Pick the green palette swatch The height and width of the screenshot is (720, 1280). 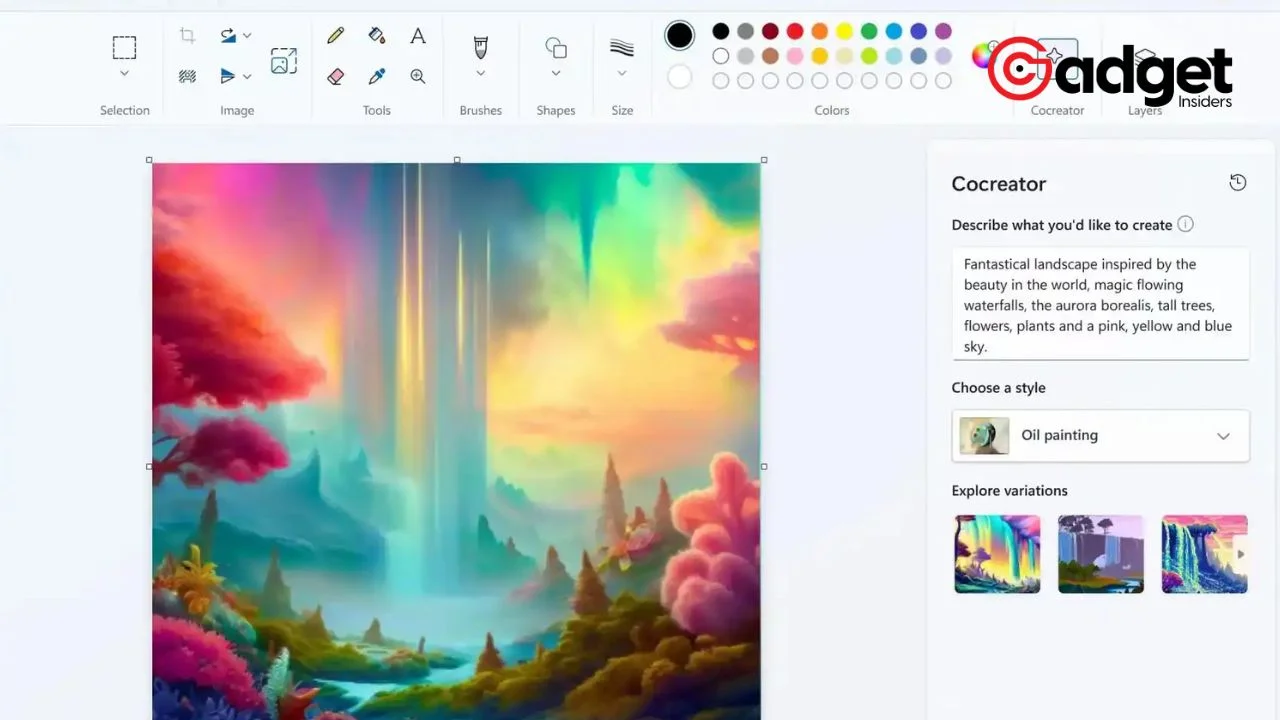(x=869, y=31)
